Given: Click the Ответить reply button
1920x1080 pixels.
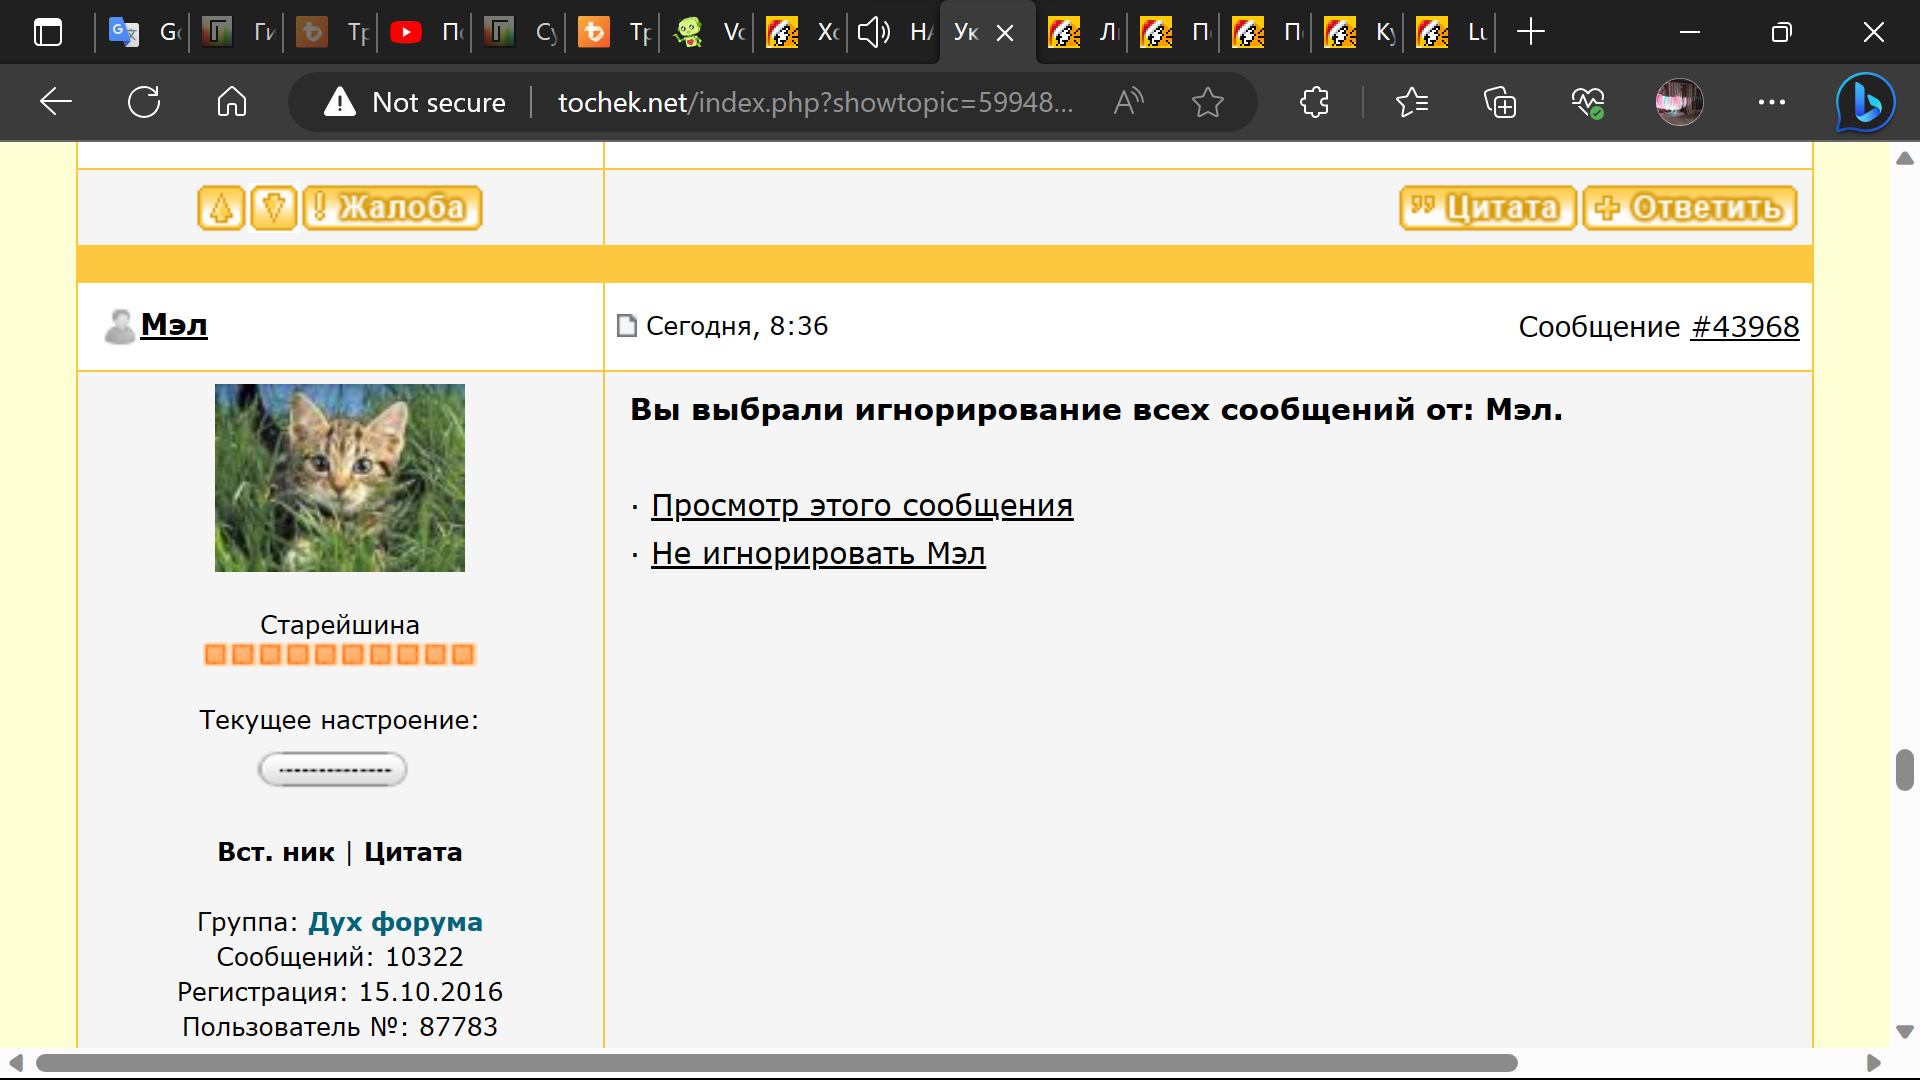Looking at the screenshot, I should click(1689, 208).
